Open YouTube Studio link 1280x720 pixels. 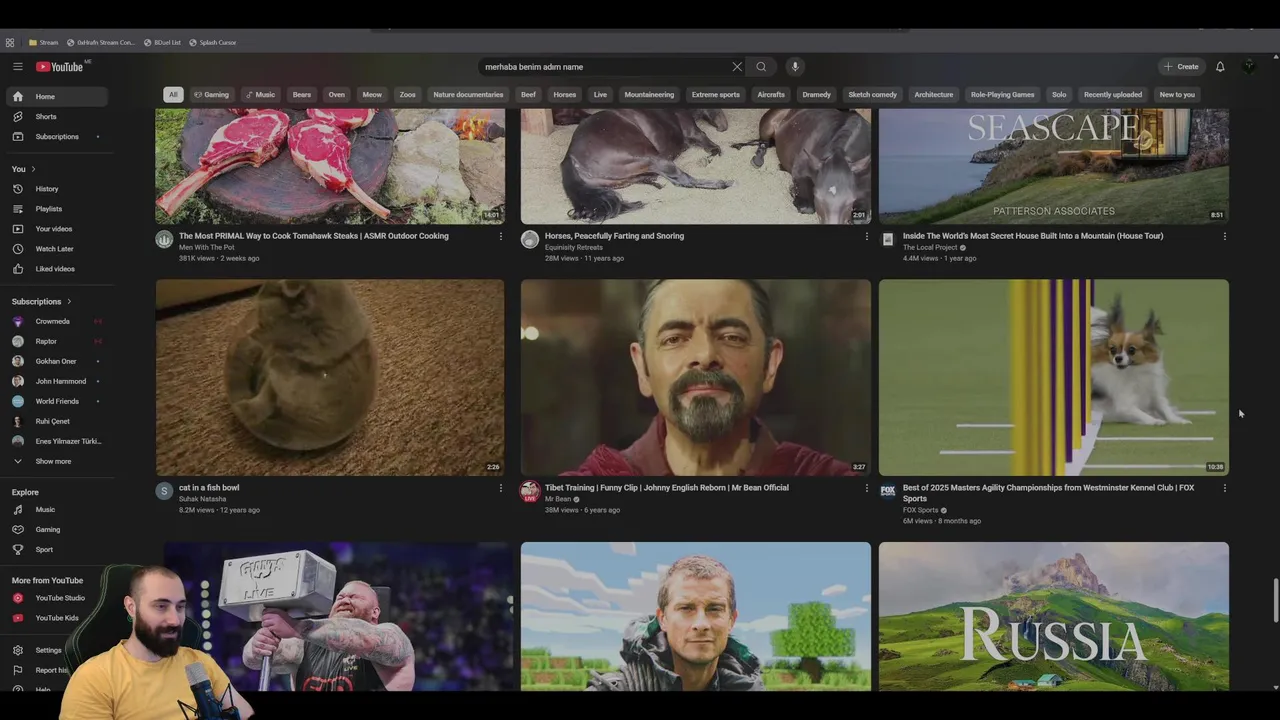pyautogui.click(x=56, y=598)
